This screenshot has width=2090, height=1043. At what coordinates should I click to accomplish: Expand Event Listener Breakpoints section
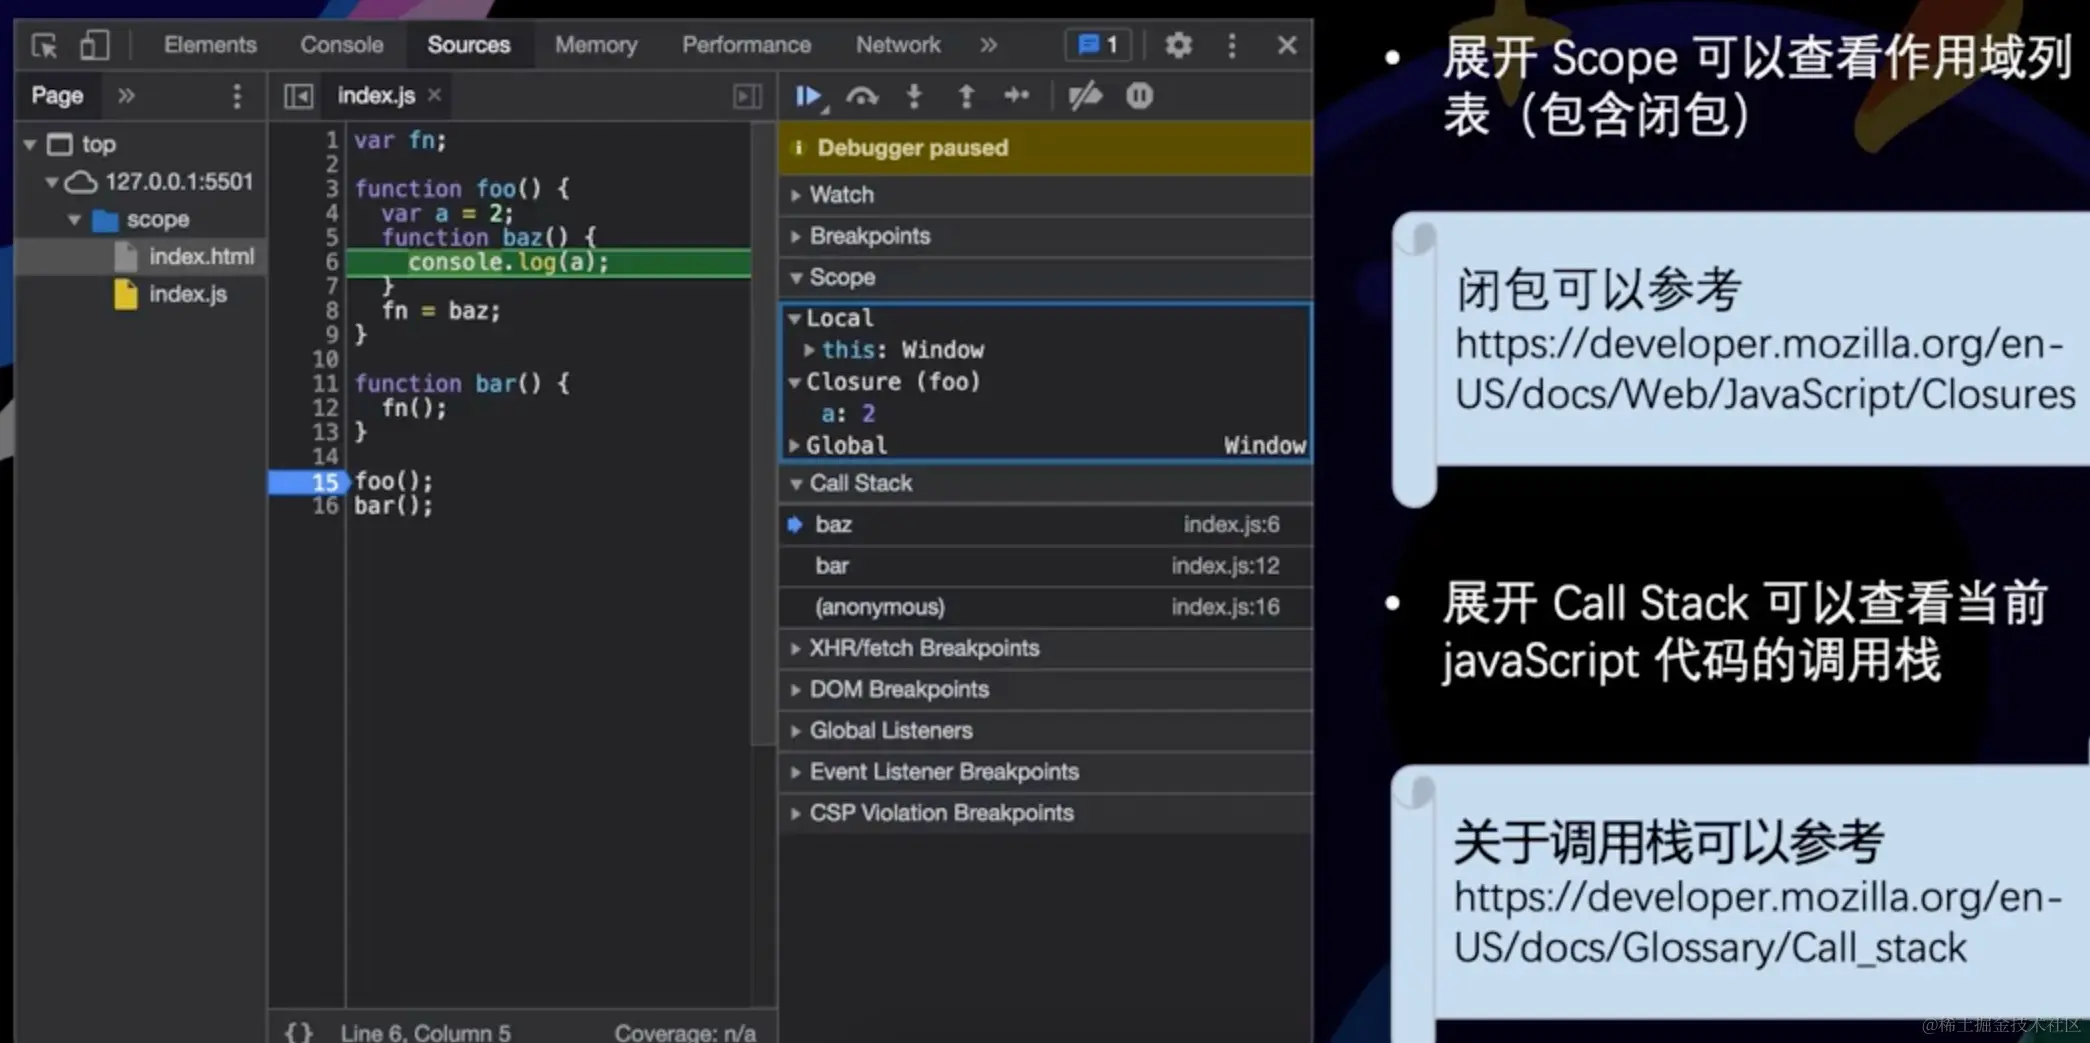point(1045,772)
